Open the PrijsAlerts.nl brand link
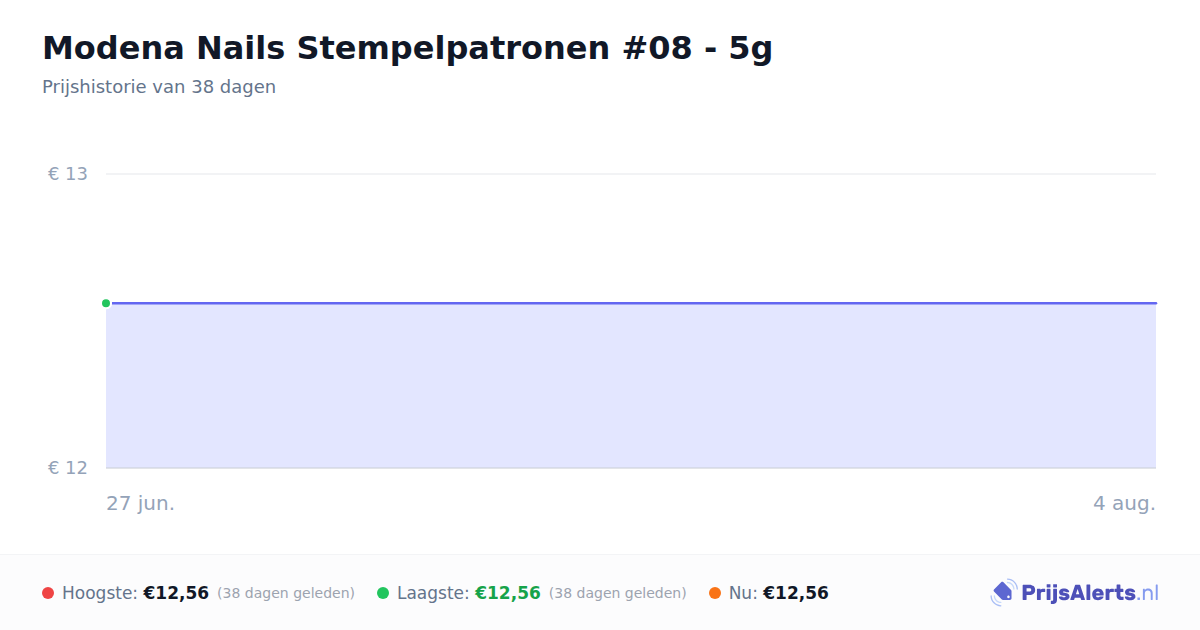Viewport: 1200px width, 630px height. (1075, 593)
